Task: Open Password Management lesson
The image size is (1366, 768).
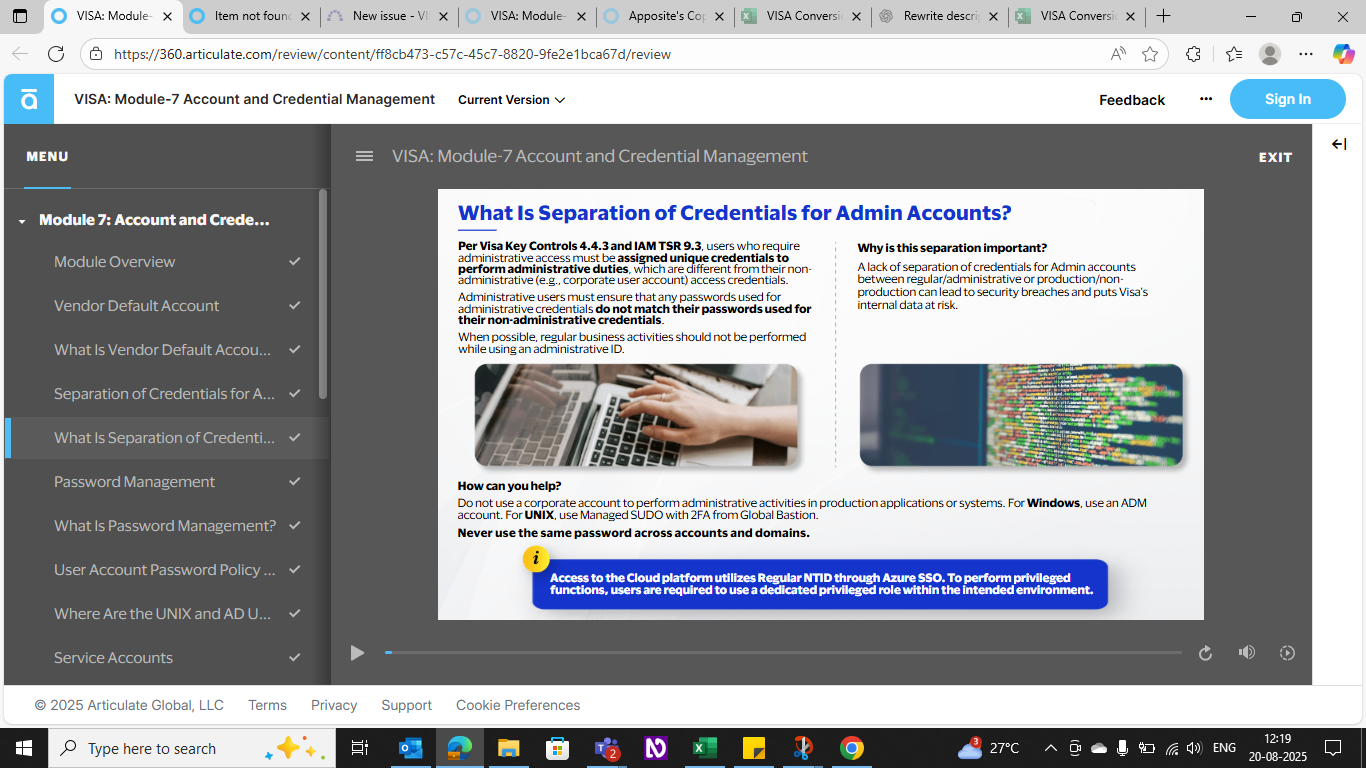Action: (x=167, y=482)
